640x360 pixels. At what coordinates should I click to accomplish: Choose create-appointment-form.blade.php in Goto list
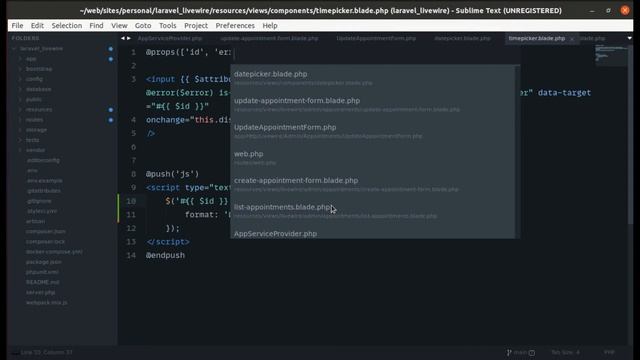click(x=373, y=184)
